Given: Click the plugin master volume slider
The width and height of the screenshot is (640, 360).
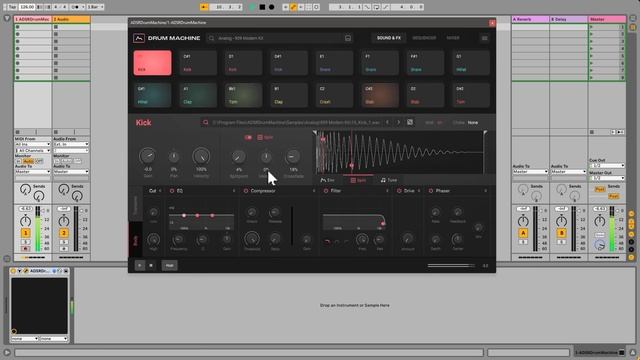Looking at the screenshot, I should tap(451, 265).
